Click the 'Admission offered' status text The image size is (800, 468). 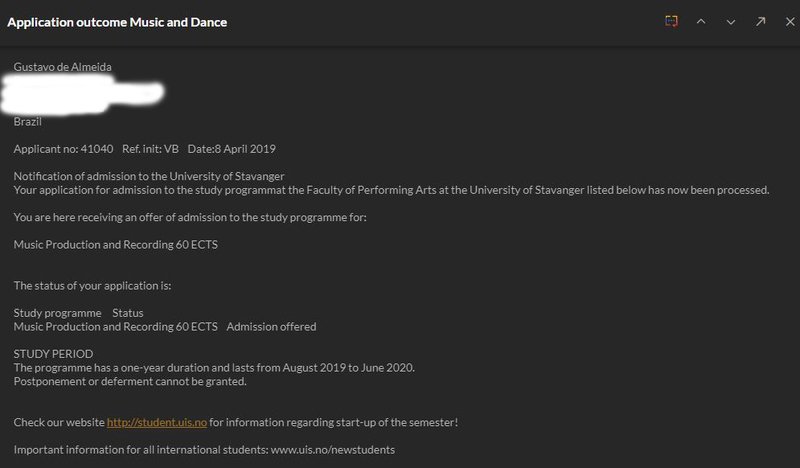[271, 327]
